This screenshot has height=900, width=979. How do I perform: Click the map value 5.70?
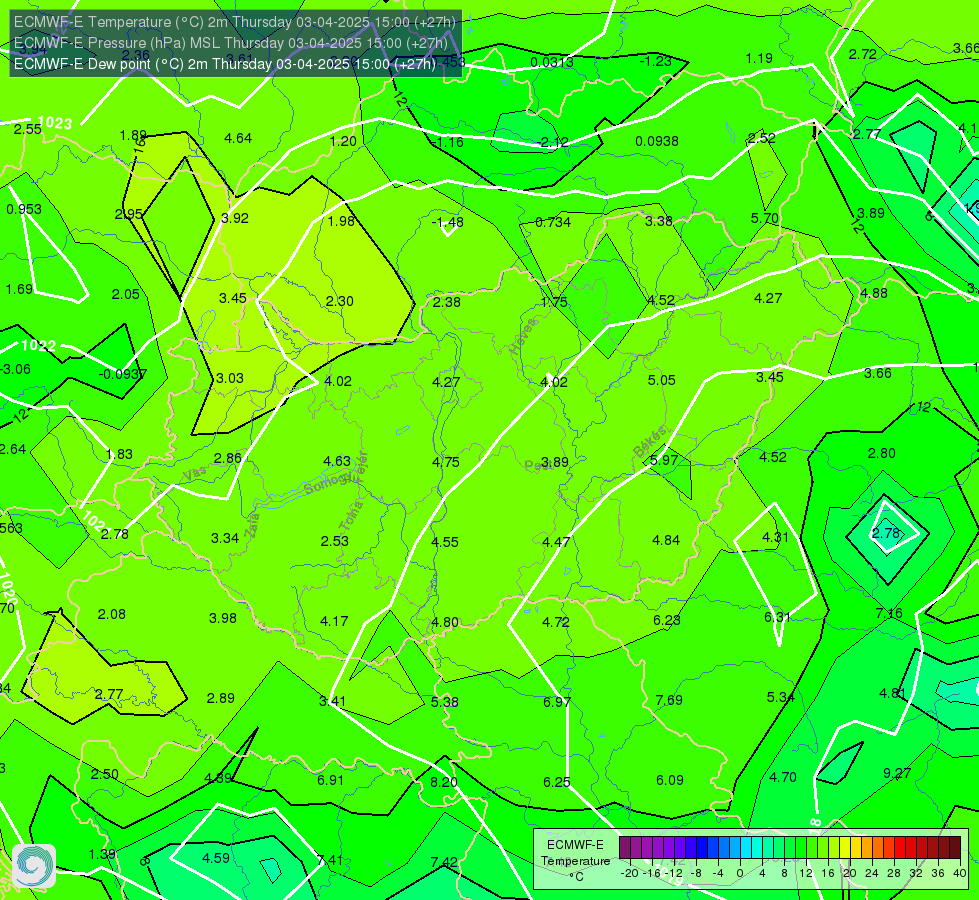tap(765, 218)
